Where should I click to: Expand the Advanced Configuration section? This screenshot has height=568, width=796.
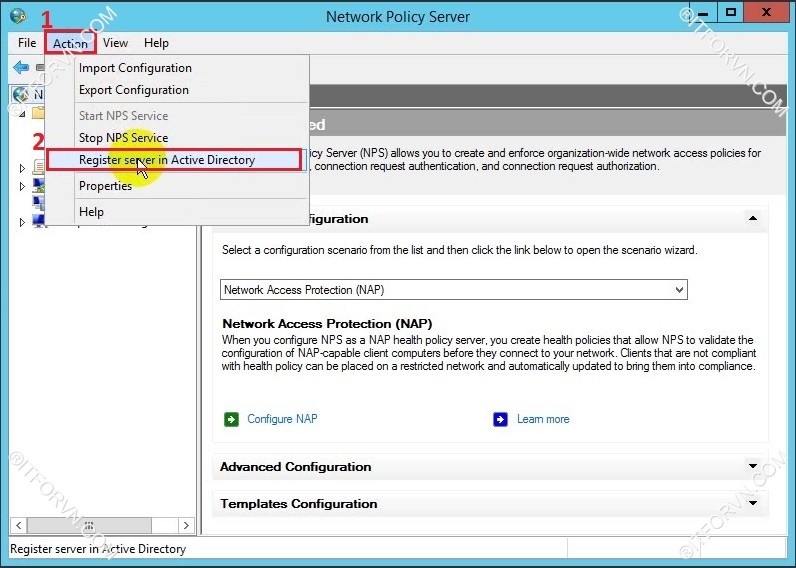point(752,466)
